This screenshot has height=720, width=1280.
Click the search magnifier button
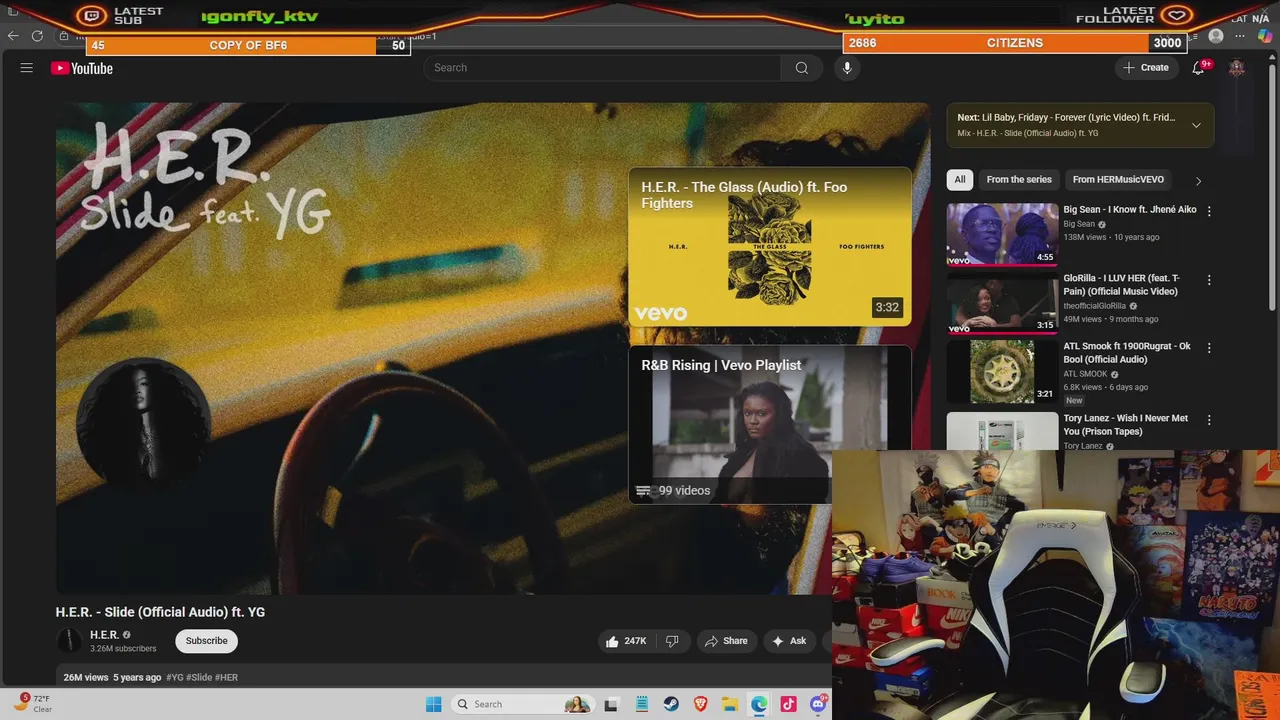802,68
